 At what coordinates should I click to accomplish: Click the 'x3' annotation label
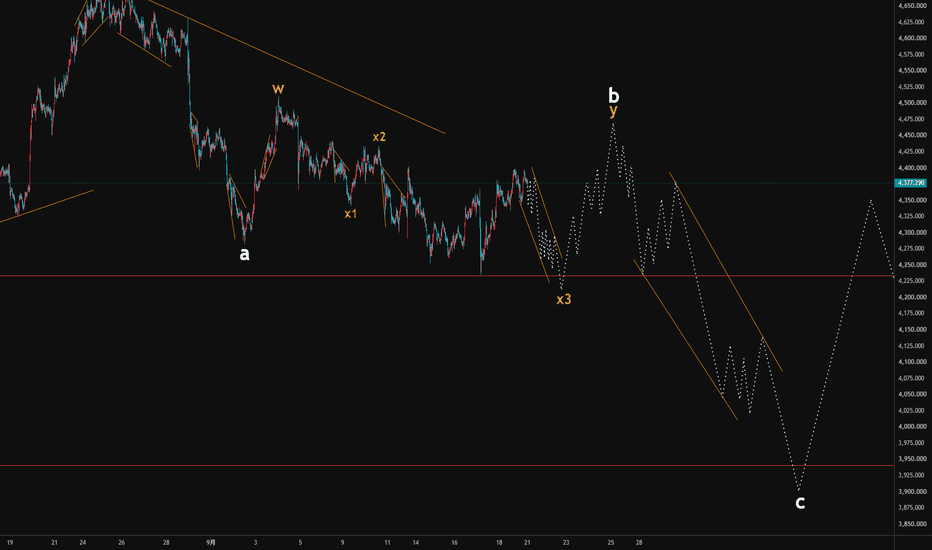tap(563, 299)
